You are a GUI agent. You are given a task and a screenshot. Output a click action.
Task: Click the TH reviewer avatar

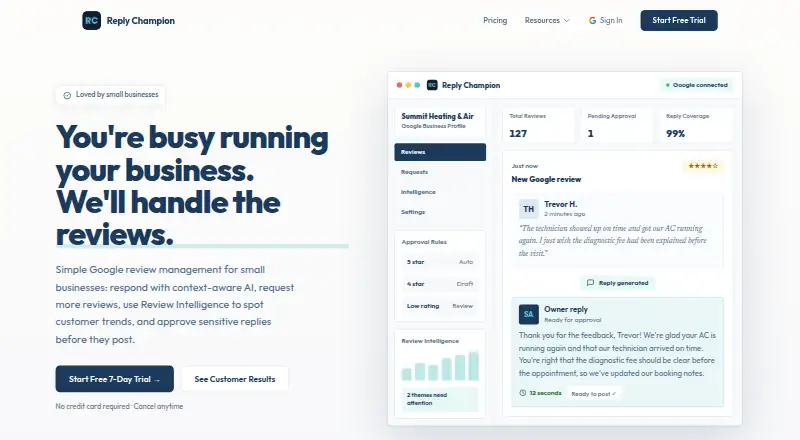[x=529, y=209]
